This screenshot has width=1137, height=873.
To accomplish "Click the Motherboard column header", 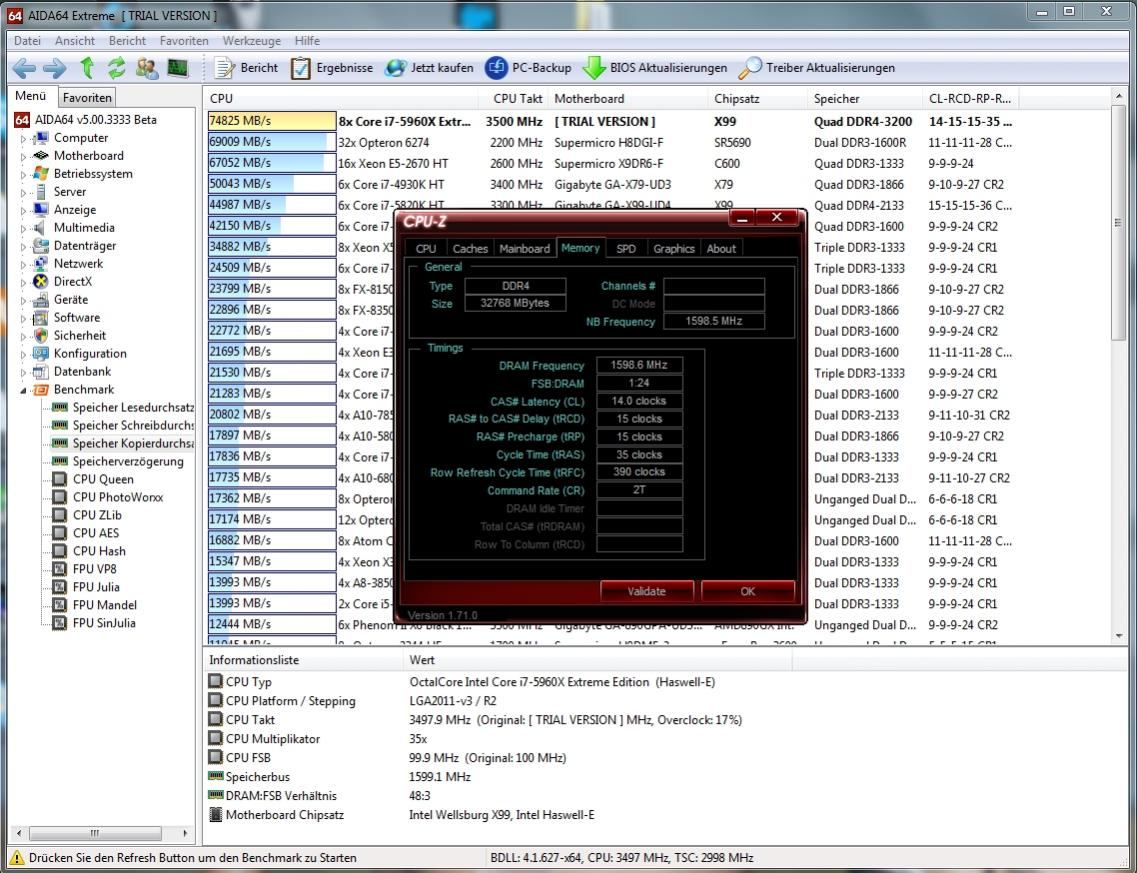I will [x=629, y=99].
